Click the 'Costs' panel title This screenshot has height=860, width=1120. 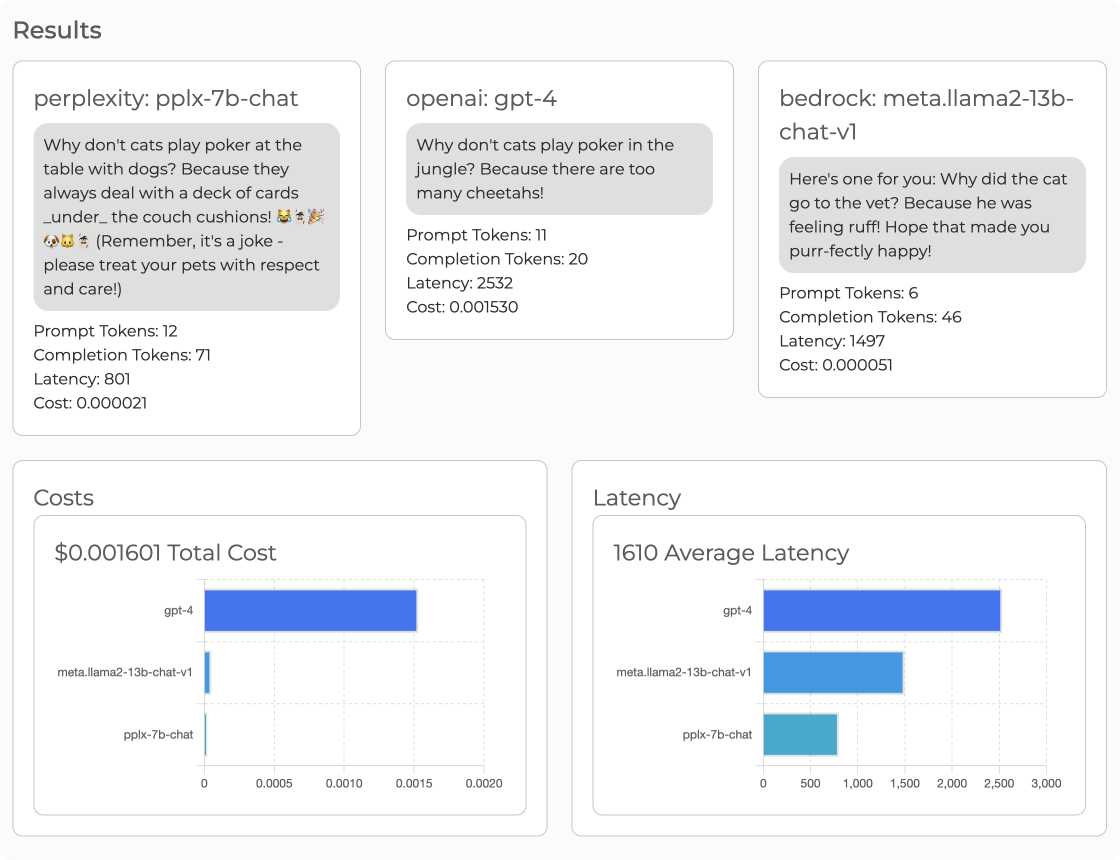click(x=64, y=497)
